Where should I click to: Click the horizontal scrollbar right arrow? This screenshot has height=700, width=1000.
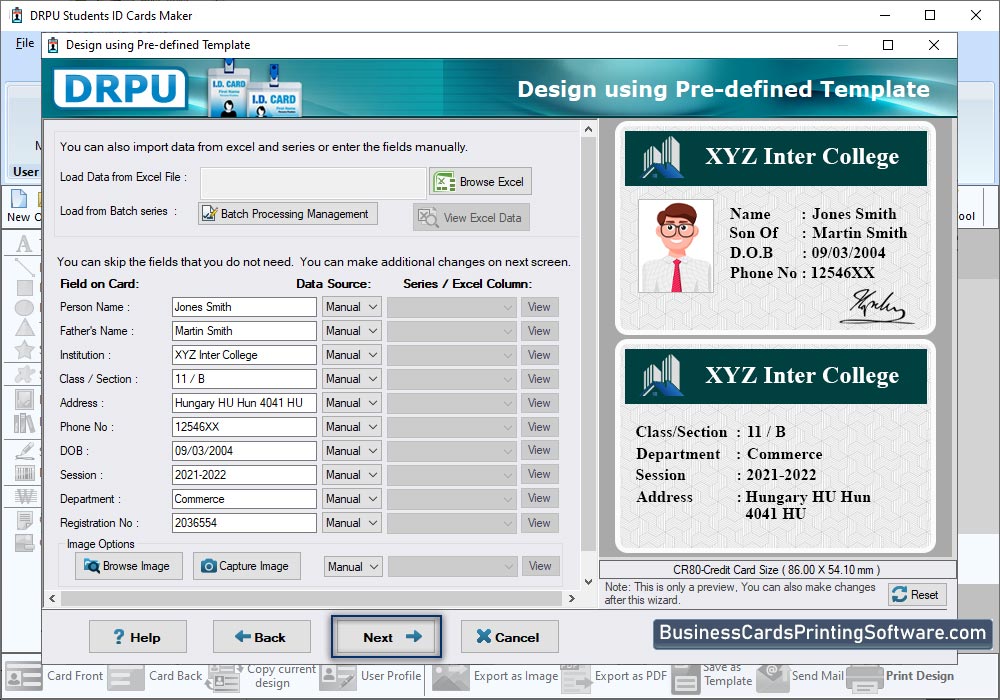[571, 598]
